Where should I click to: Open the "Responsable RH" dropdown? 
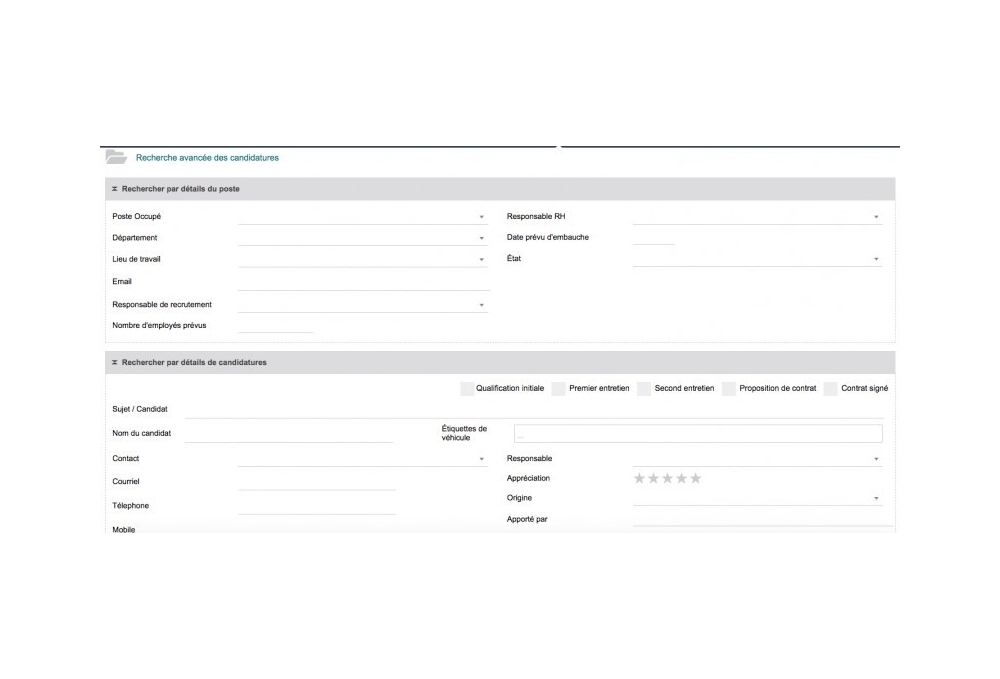[877, 214]
